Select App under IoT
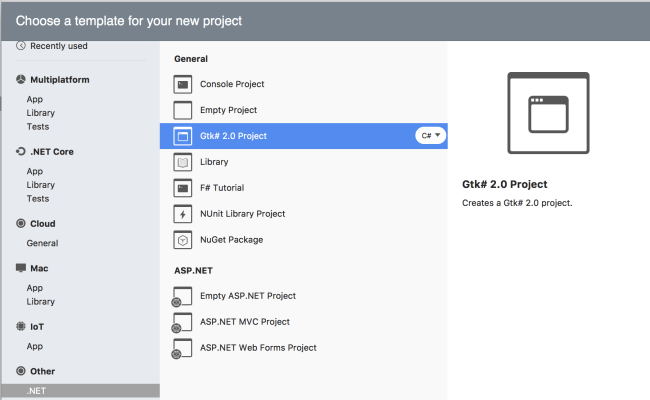This screenshot has width=650, height=400. [35, 346]
